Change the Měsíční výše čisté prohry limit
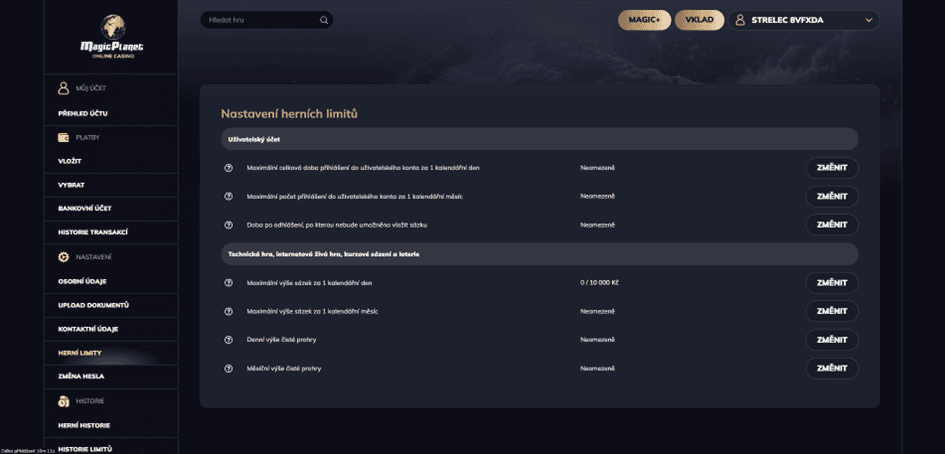The image size is (945, 454). tap(832, 368)
